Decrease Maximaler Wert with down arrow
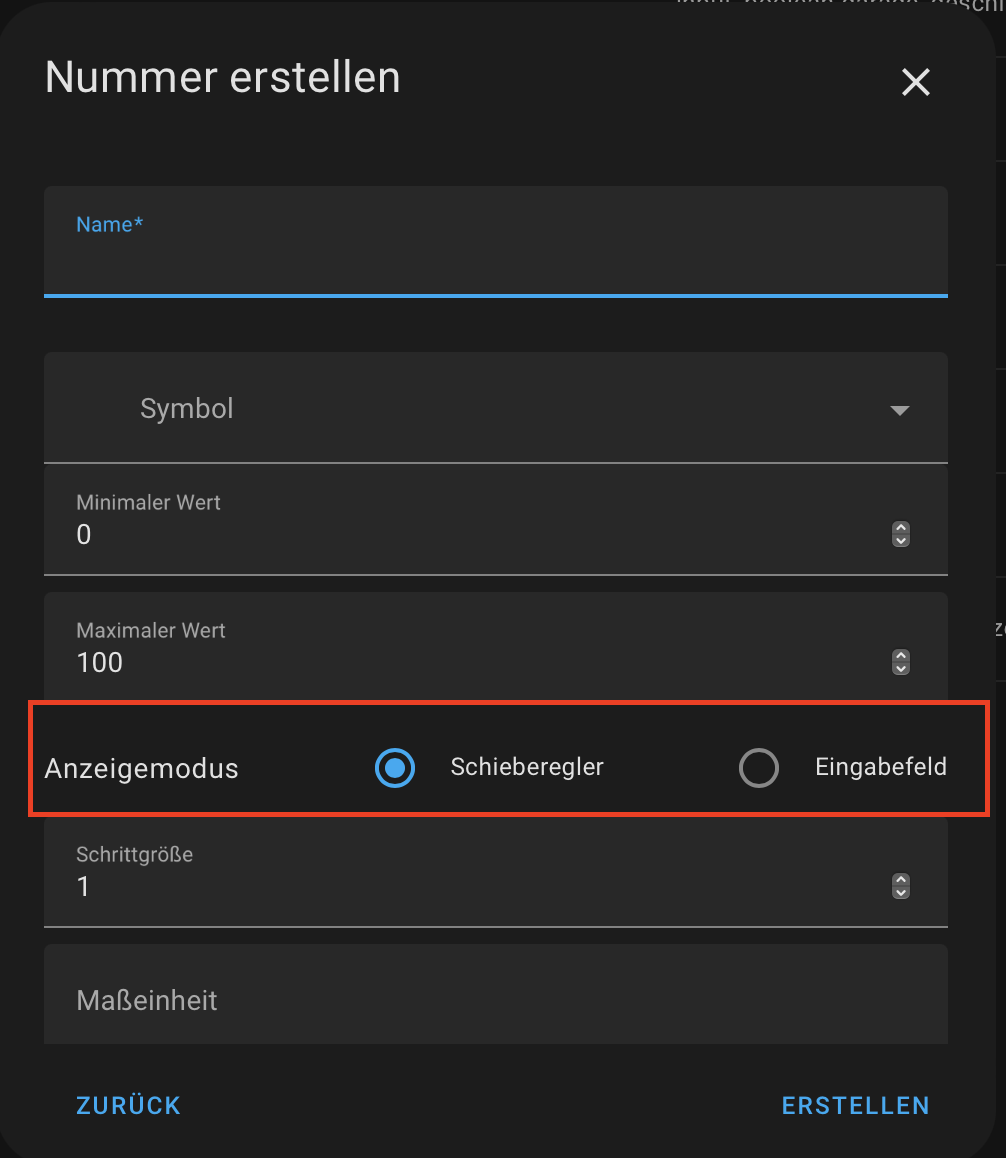 click(900, 668)
